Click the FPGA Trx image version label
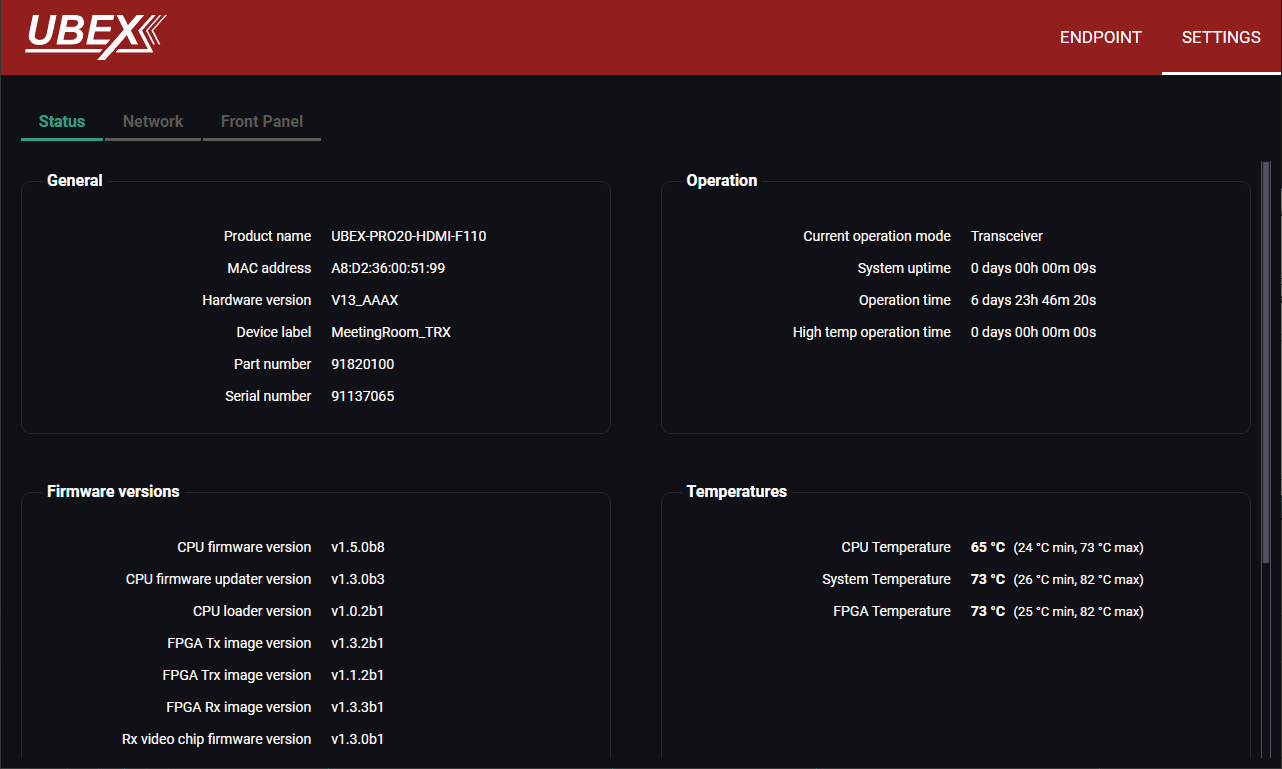 tap(237, 675)
